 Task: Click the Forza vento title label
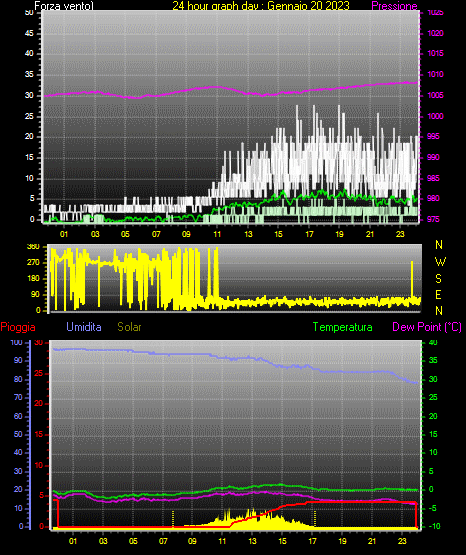[x=64, y=6]
